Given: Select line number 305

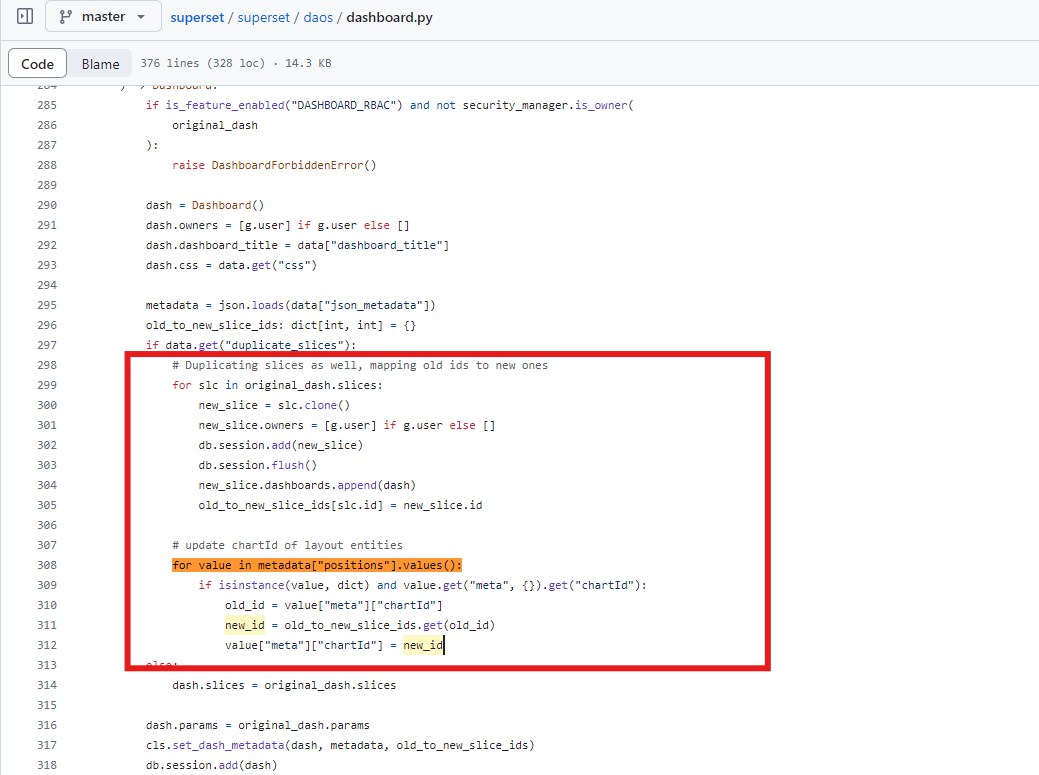Looking at the screenshot, I should click(47, 505).
